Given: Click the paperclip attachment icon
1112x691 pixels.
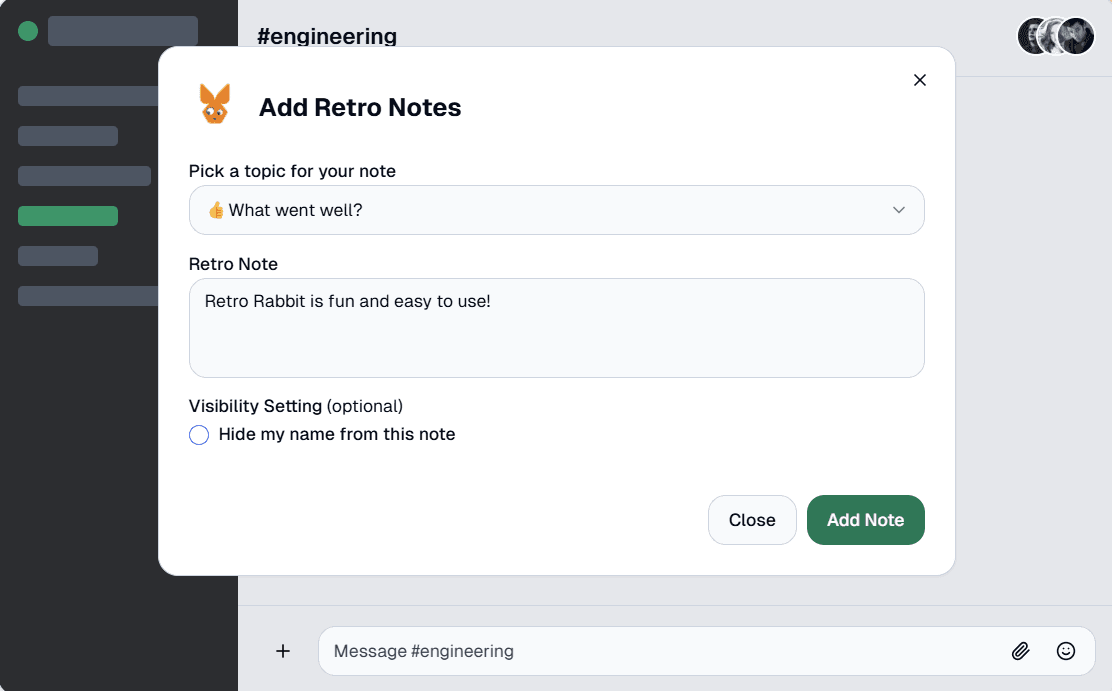Looking at the screenshot, I should click(x=1021, y=651).
